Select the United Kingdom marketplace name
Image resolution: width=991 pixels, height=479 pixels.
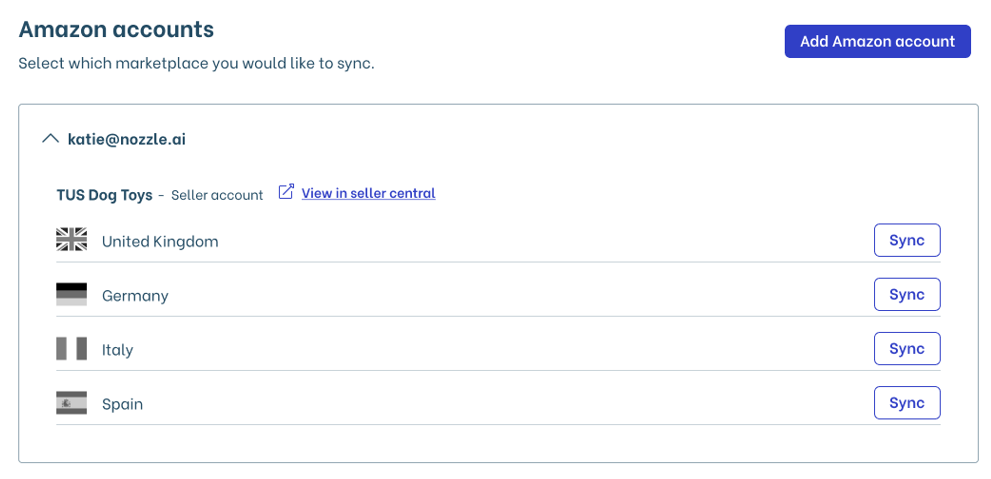160,241
